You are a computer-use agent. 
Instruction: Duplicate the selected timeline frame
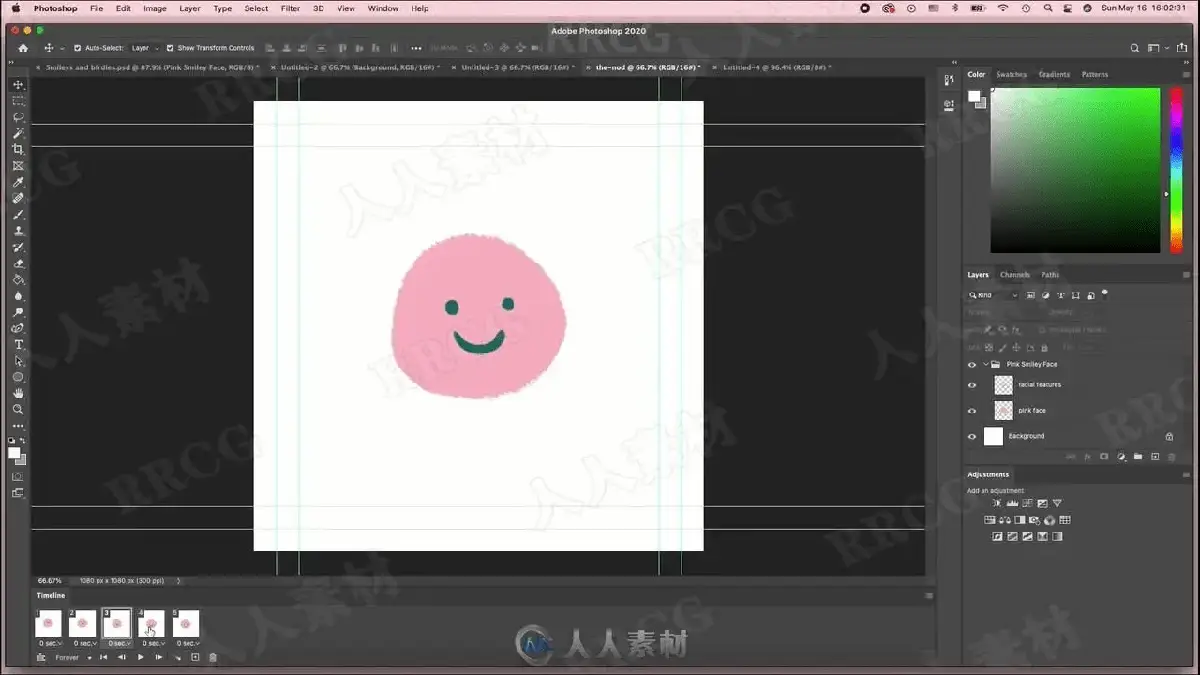coord(196,657)
